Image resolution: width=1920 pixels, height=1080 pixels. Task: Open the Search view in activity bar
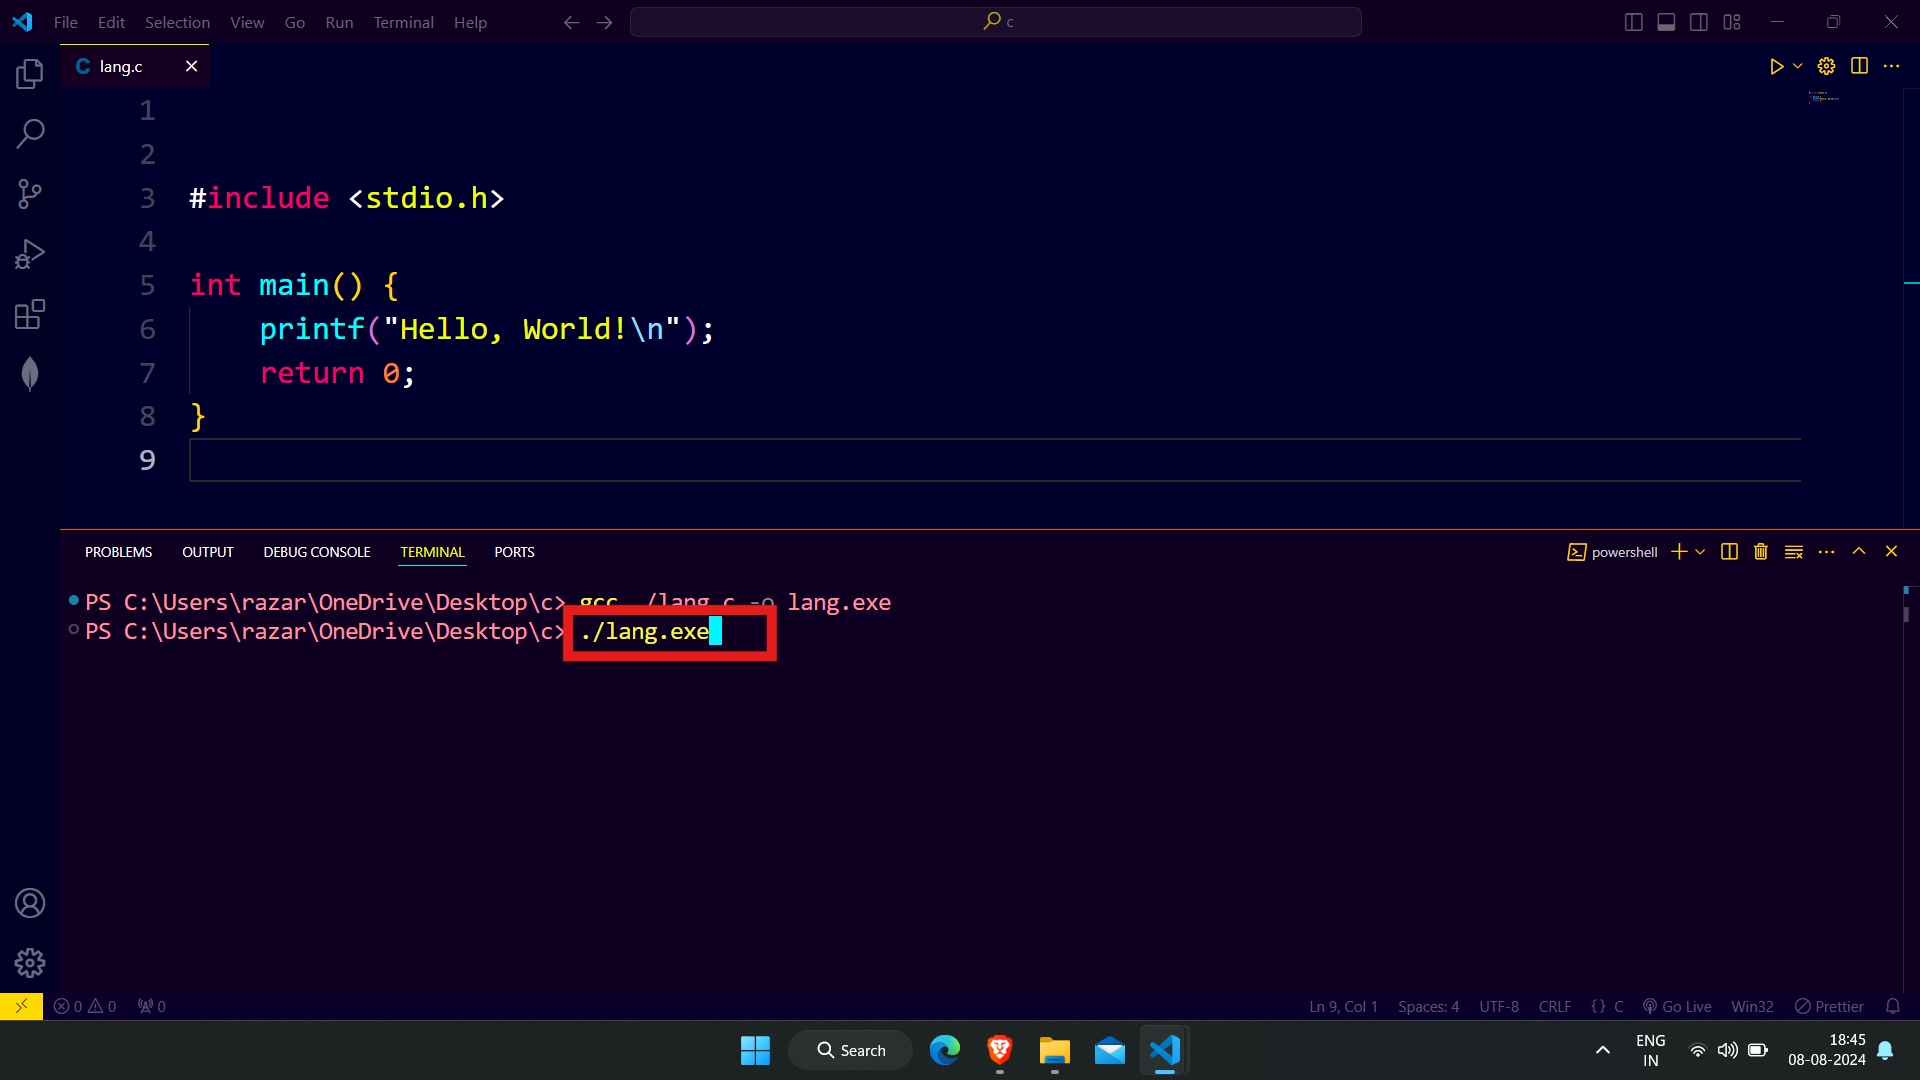(x=30, y=133)
